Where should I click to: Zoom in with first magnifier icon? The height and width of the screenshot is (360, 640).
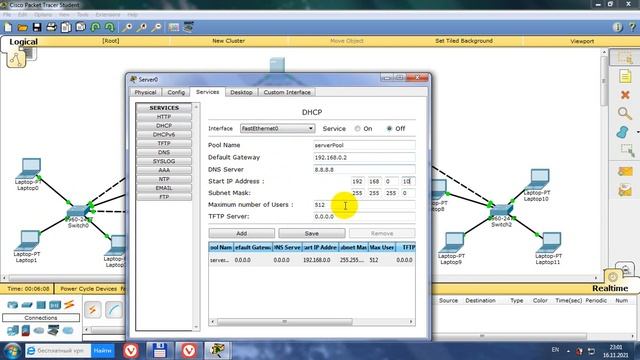coord(127,27)
